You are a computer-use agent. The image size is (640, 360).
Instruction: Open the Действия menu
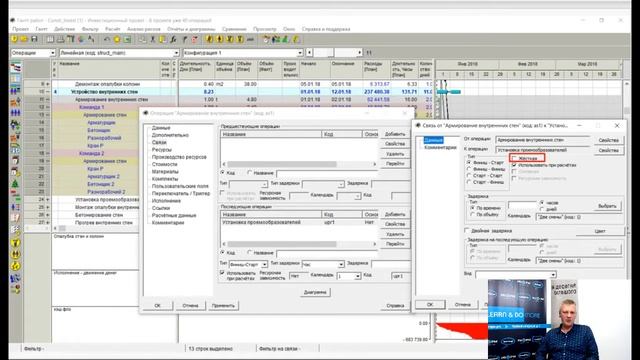[x=64, y=29]
